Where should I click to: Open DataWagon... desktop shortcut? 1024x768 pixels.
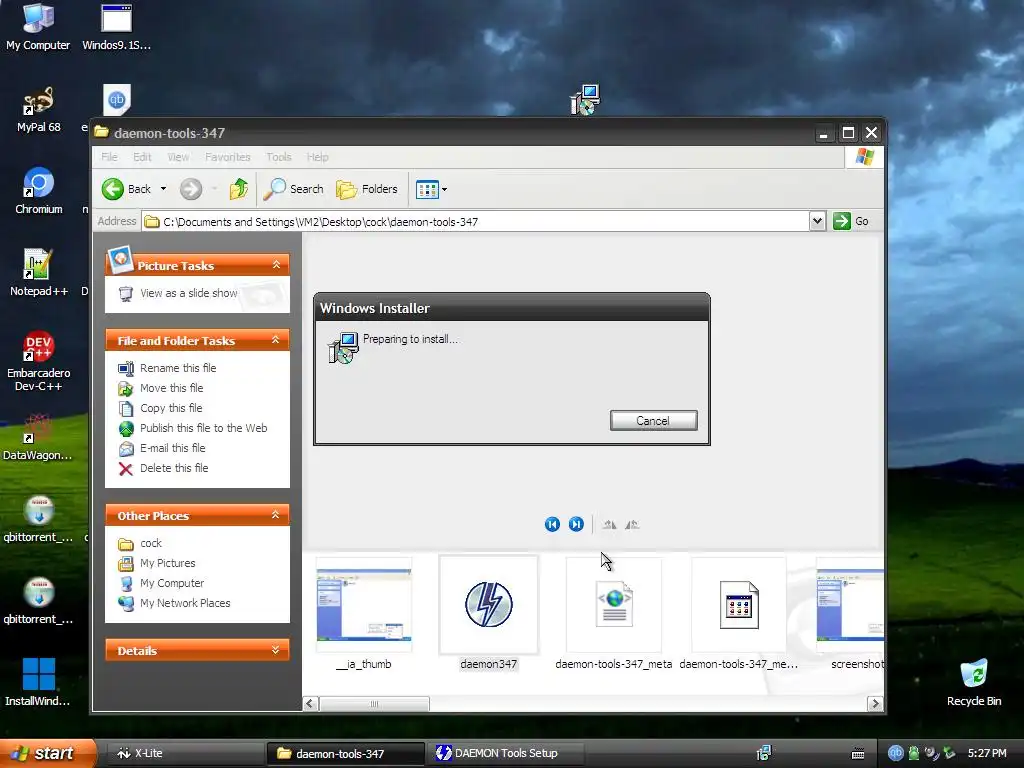[38, 438]
